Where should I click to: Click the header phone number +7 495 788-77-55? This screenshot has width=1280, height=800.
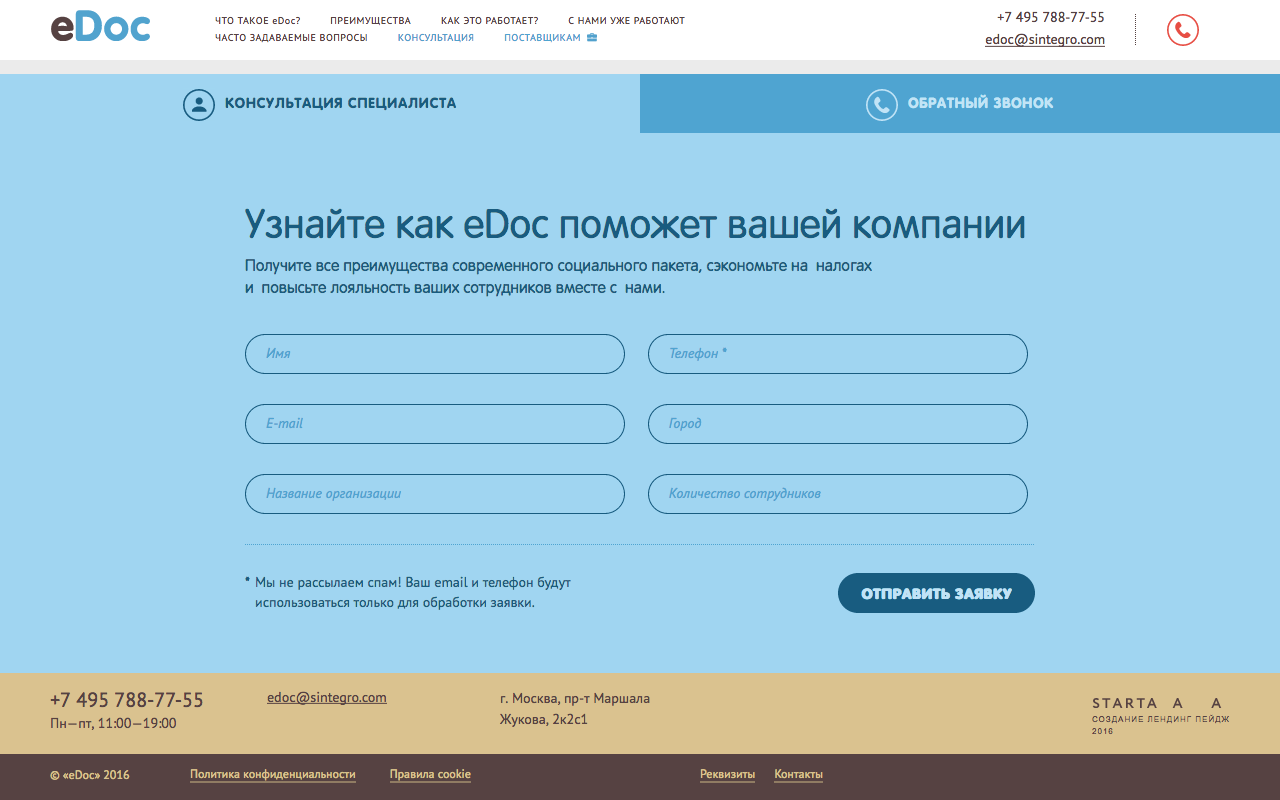(x=1050, y=17)
